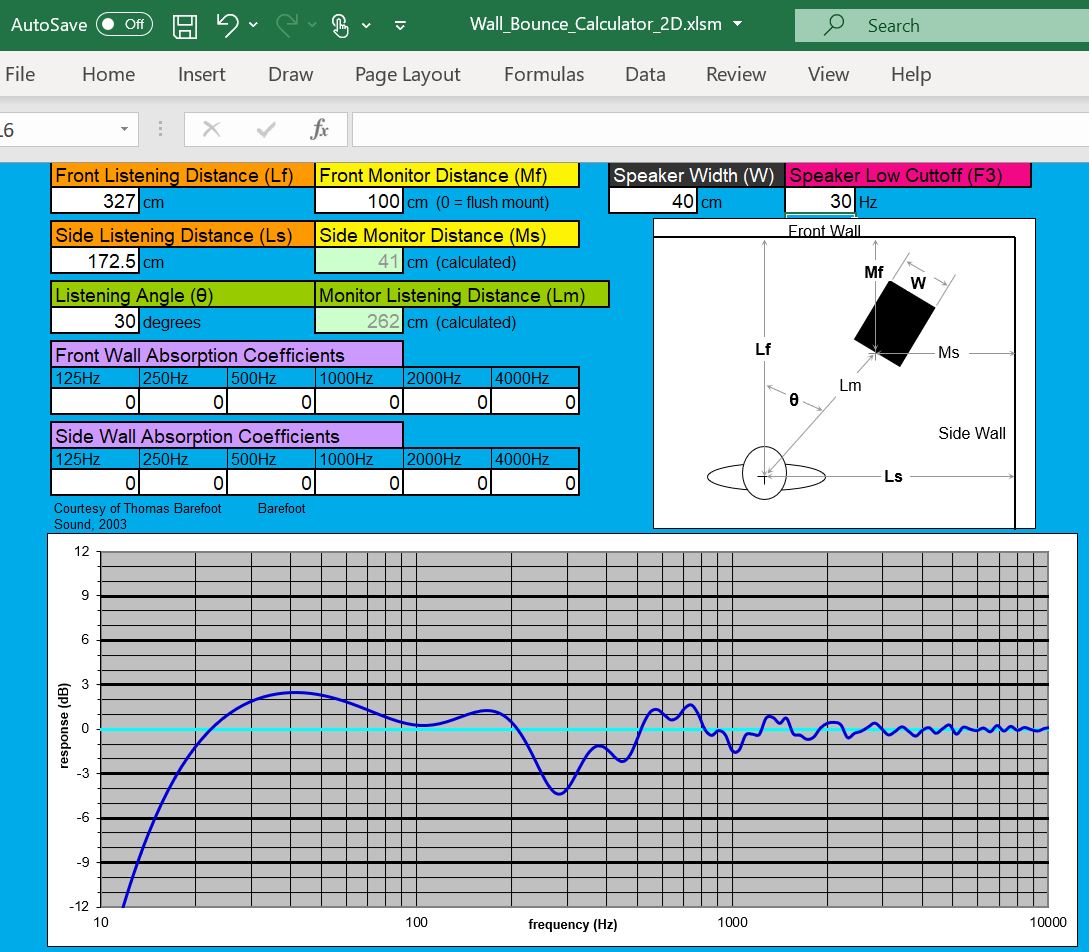
Task: Open the Customize Quick Access Toolbar dropdown
Action: 401,25
